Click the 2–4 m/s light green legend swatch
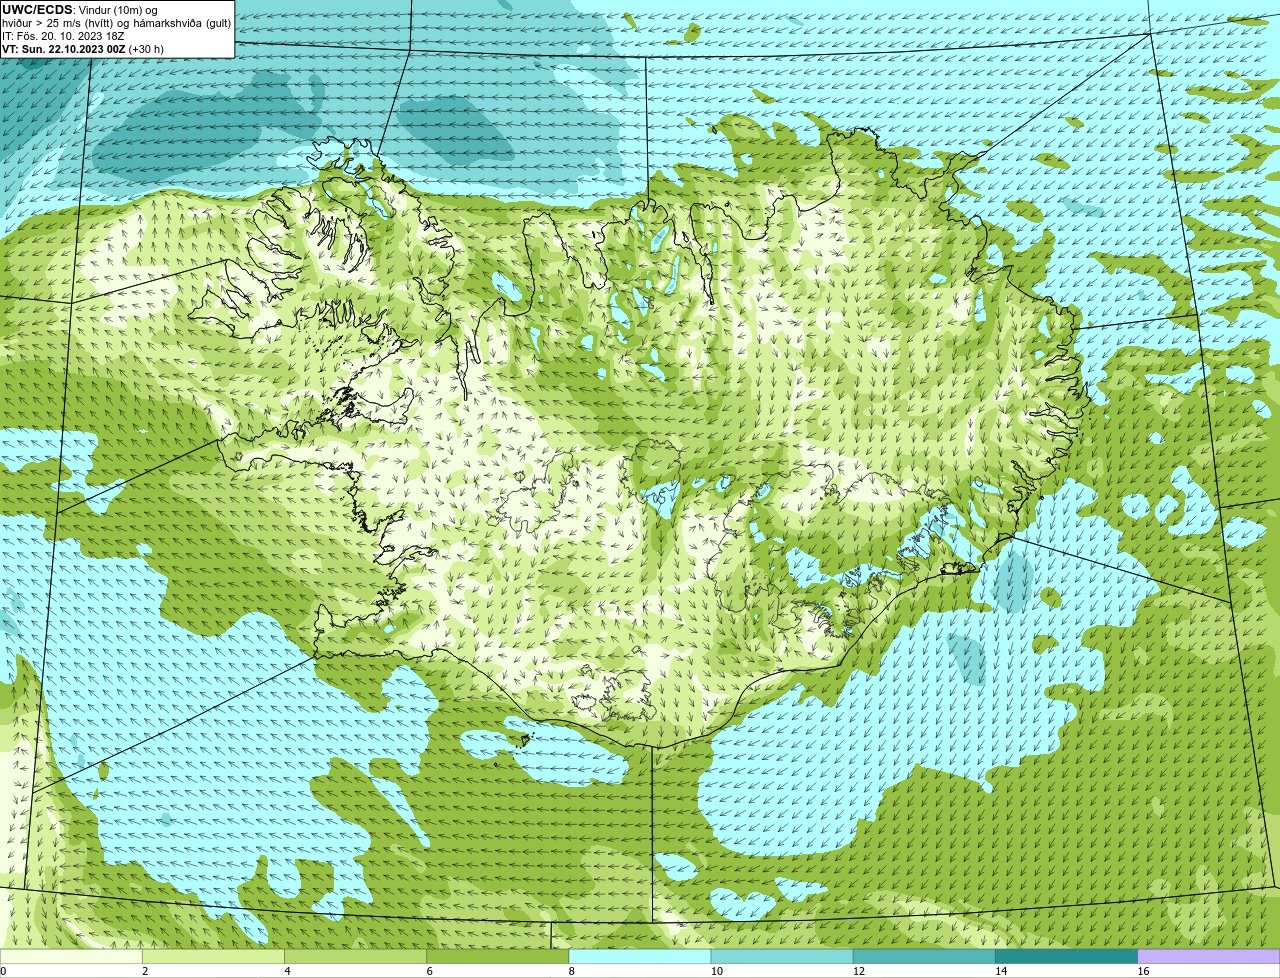 (213, 957)
